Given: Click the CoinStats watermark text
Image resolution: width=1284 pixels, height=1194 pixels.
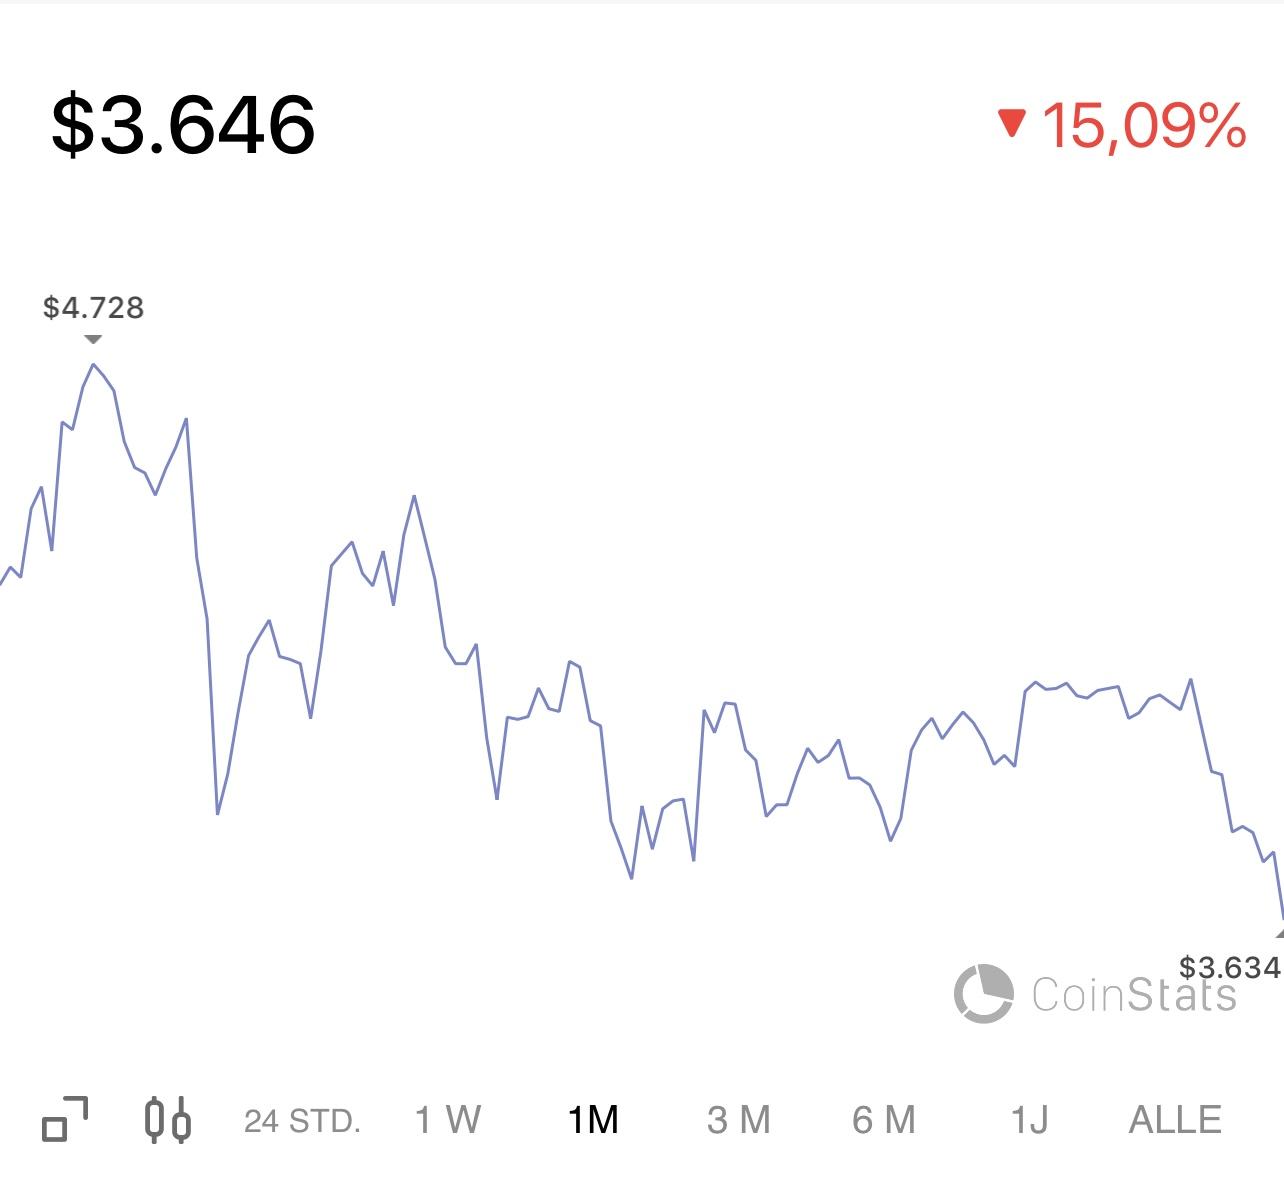Looking at the screenshot, I should tap(1134, 994).
